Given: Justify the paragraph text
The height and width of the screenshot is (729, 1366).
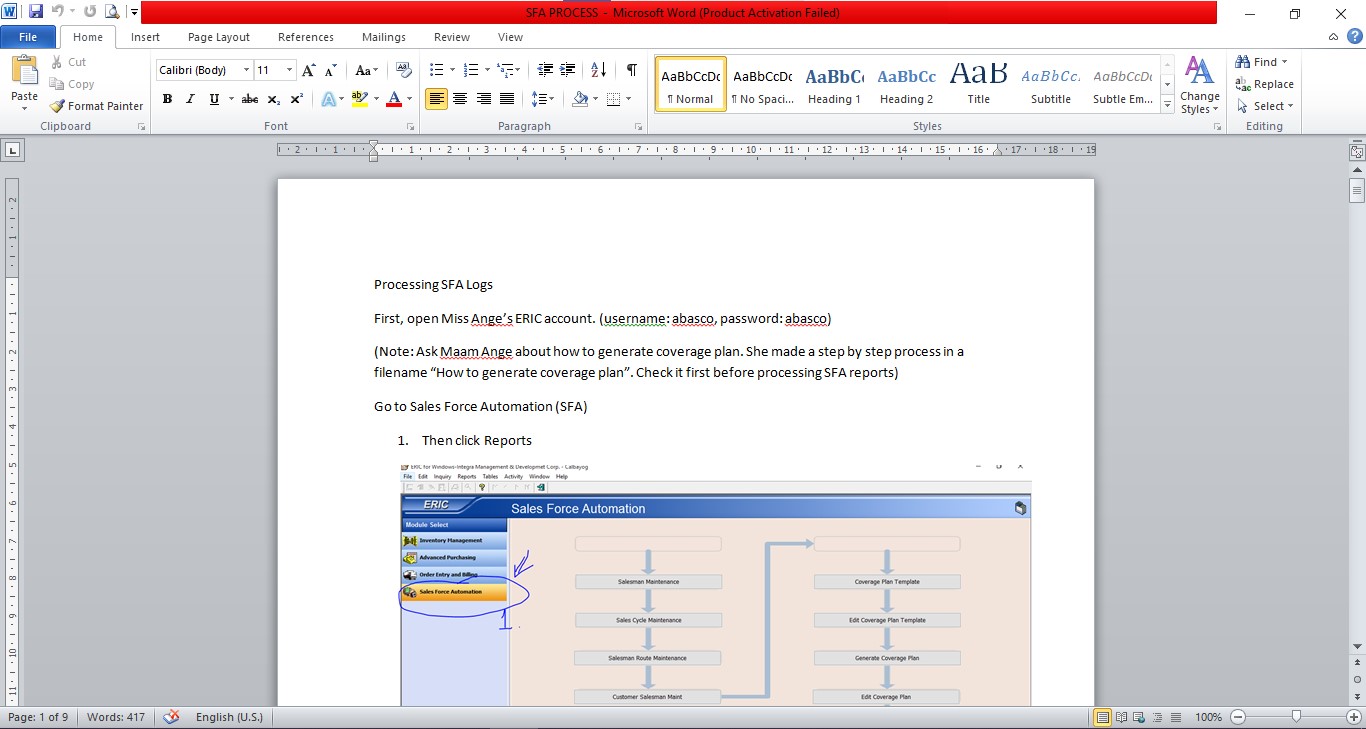Looking at the screenshot, I should (x=507, y=99).
